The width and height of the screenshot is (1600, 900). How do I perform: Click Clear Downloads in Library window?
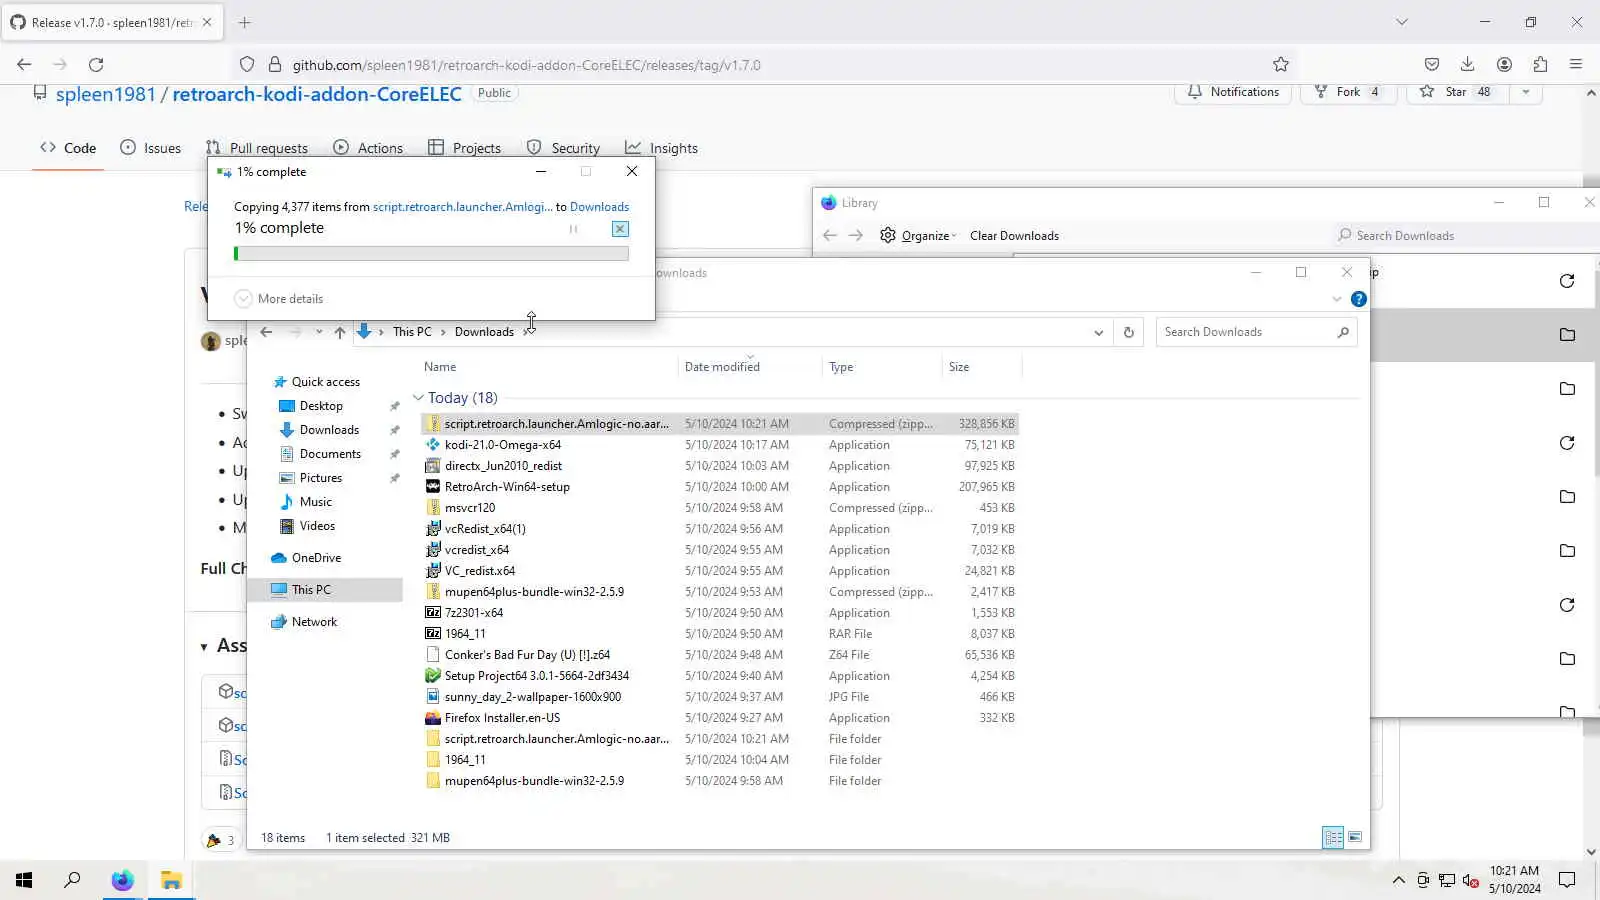1014,236
